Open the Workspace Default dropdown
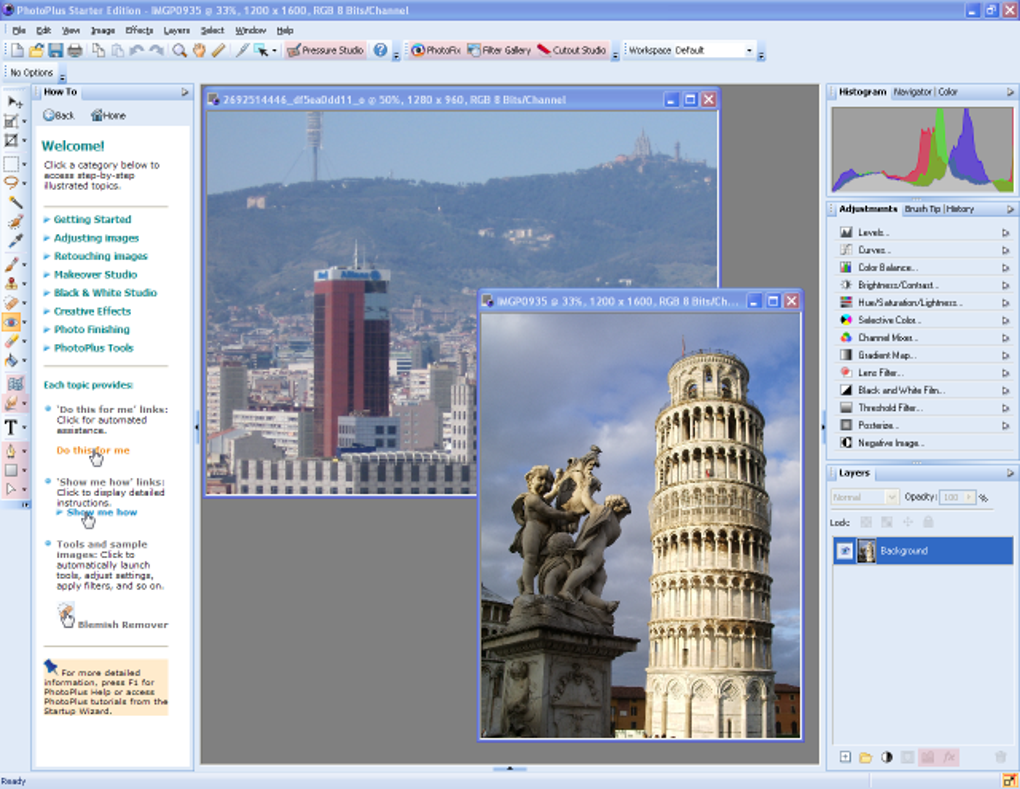The width and height of the screenshot is (1020, 789). click(x=748, y=50)
